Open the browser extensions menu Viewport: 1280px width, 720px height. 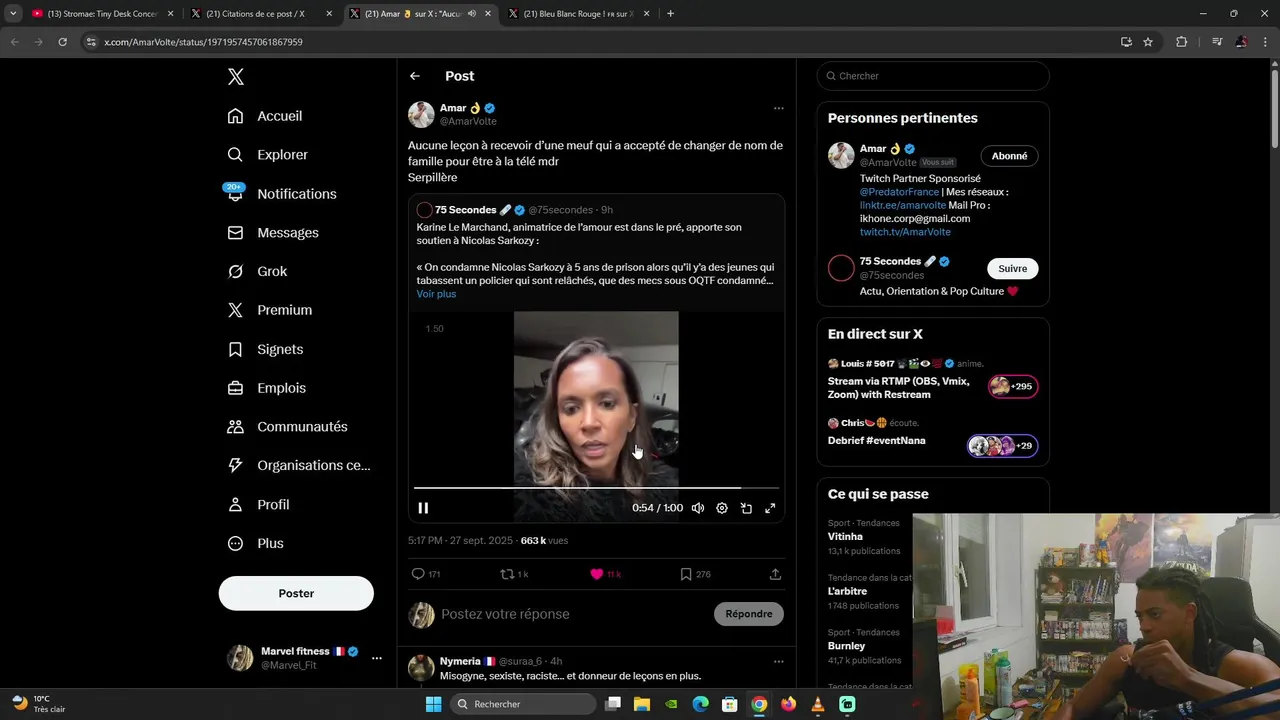(x=1181, y=42)
